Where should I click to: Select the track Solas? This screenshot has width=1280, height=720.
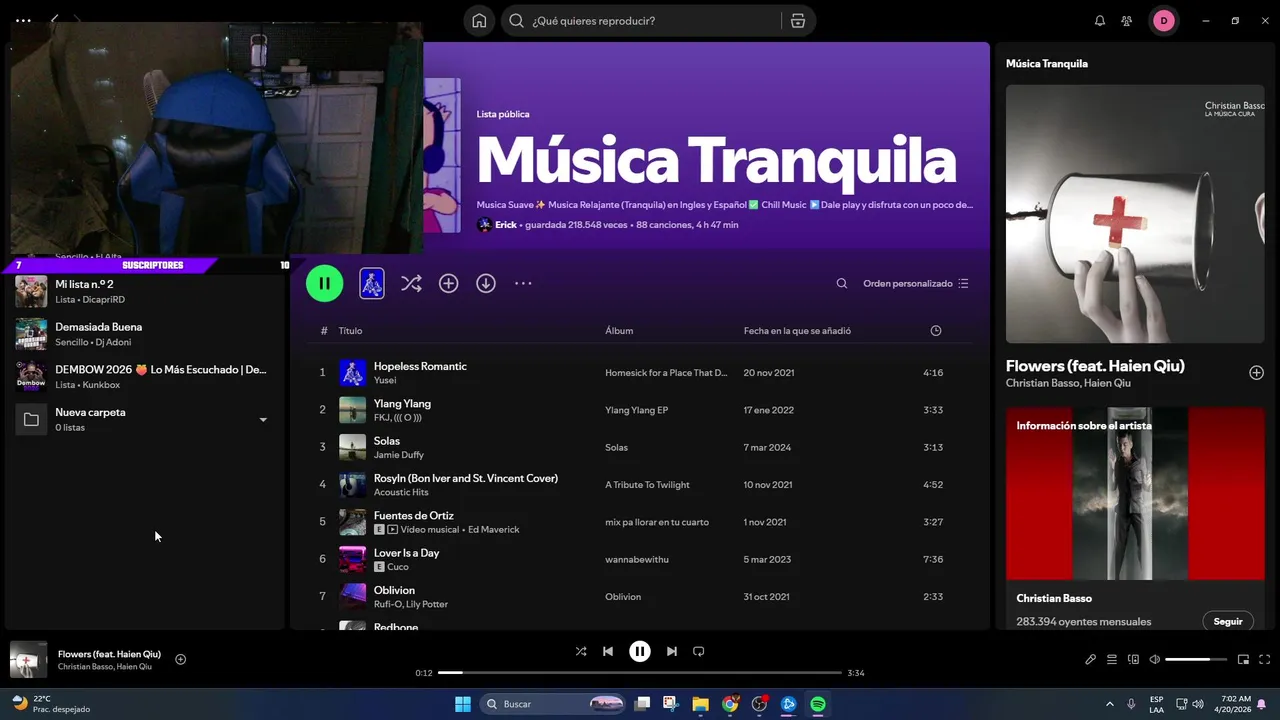386,441
